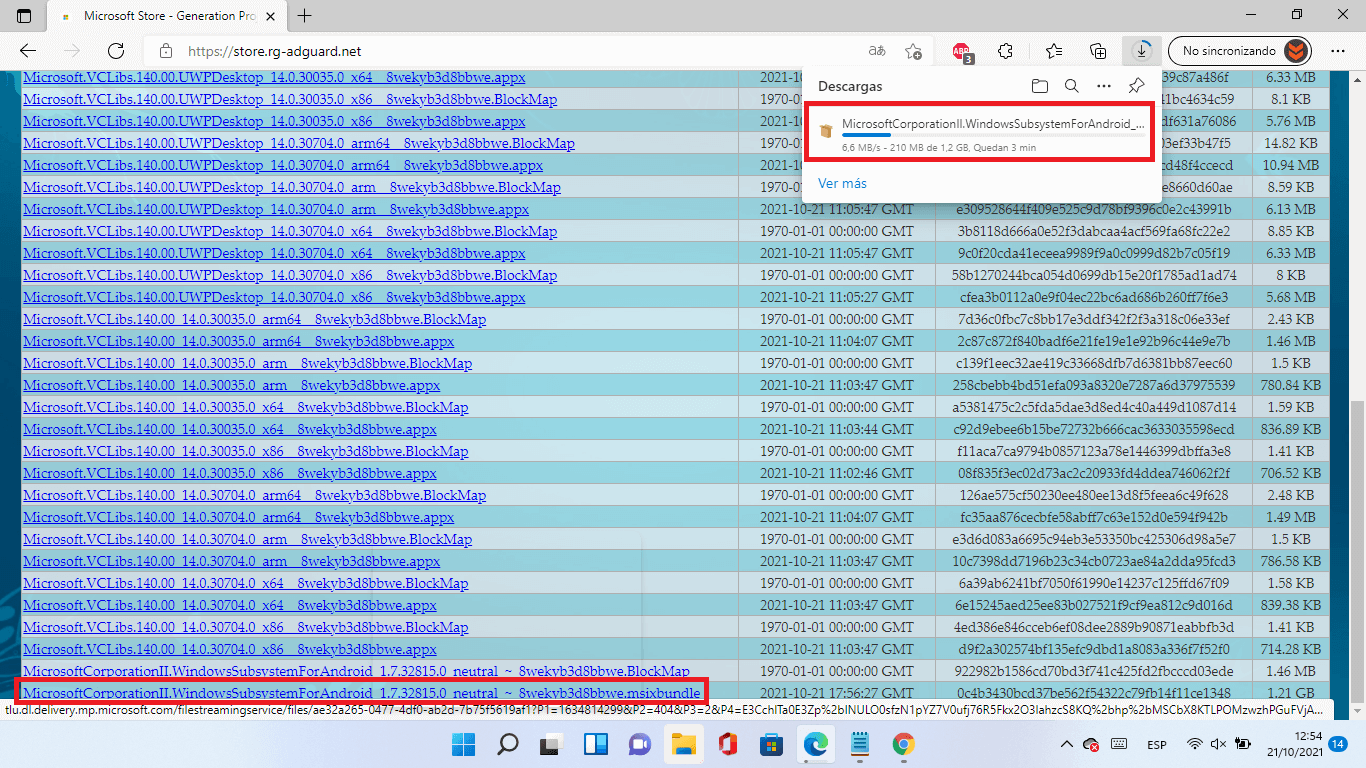Open Teams Chat on taskbar
1366x768 pixels.
pos(639,744)
